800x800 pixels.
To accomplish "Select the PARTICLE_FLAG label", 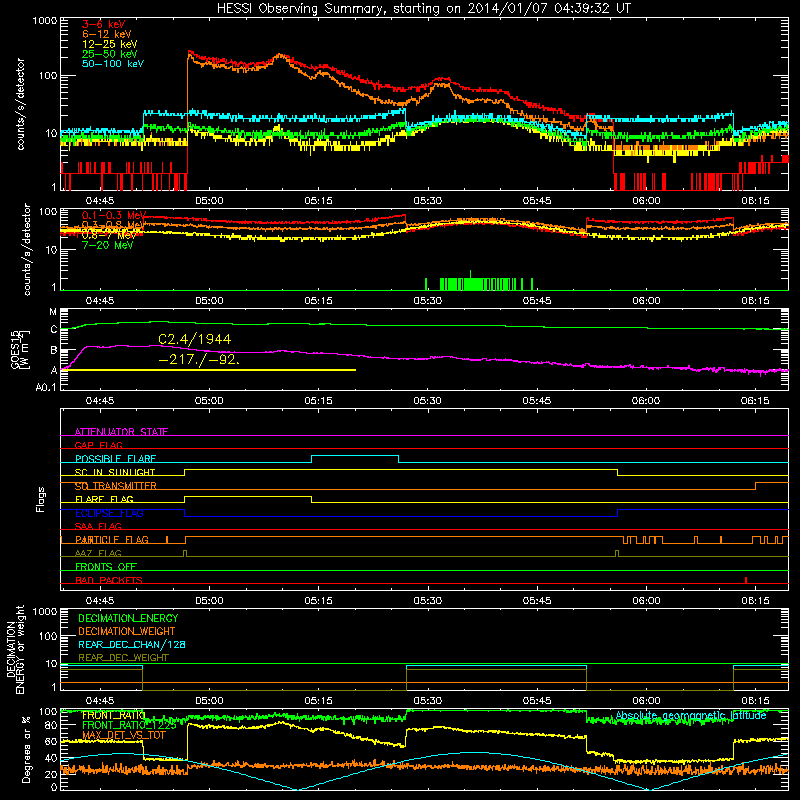I will (112, 539).
